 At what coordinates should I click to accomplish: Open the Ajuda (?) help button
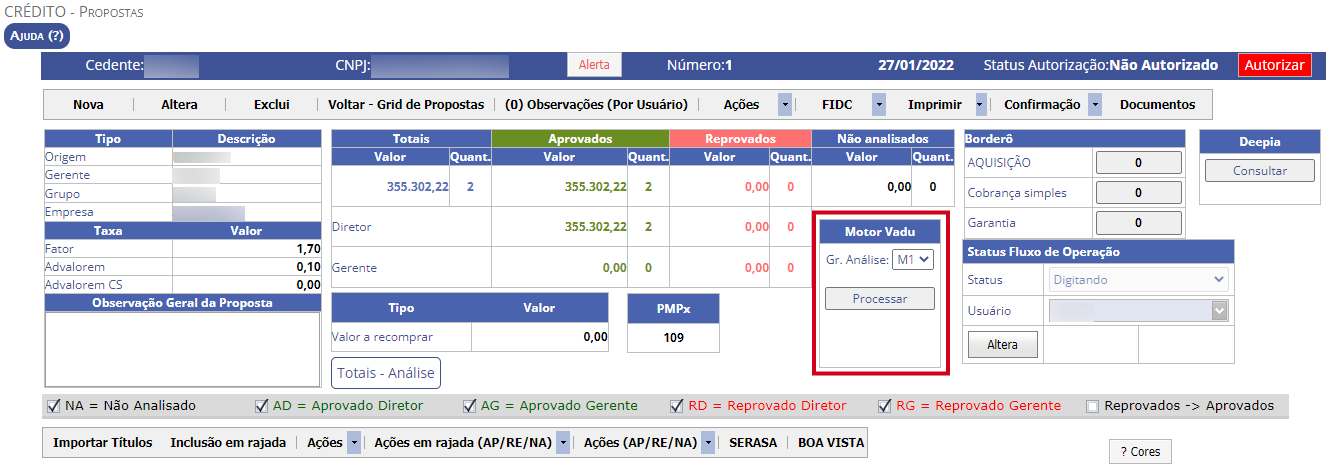(37, 36)
